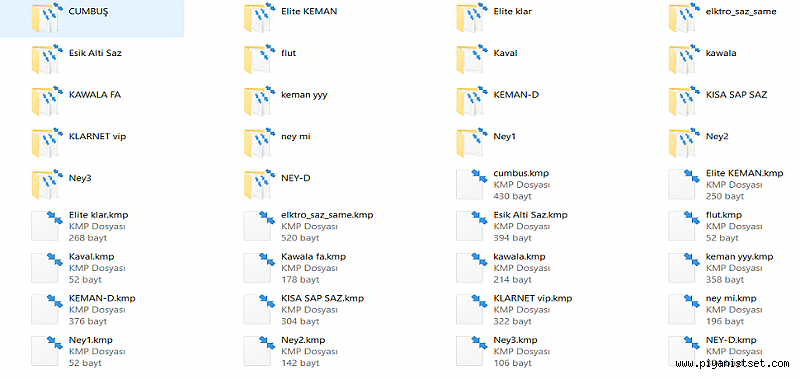Click the KLARNET vip folder icon
This screenshot has height=379, width=800.
47,143
